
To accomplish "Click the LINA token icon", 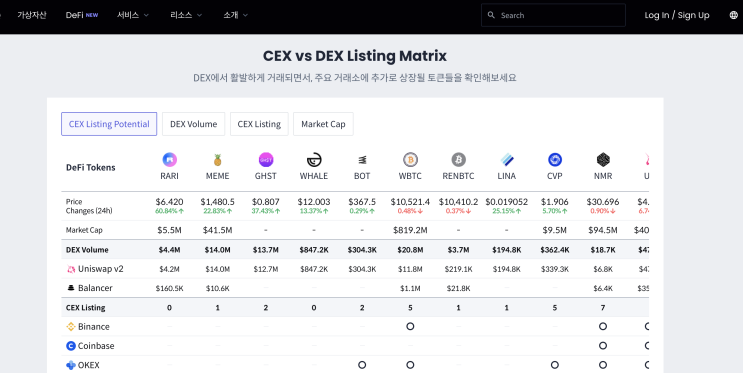I will pyautogui.click(x=507, y=160).
